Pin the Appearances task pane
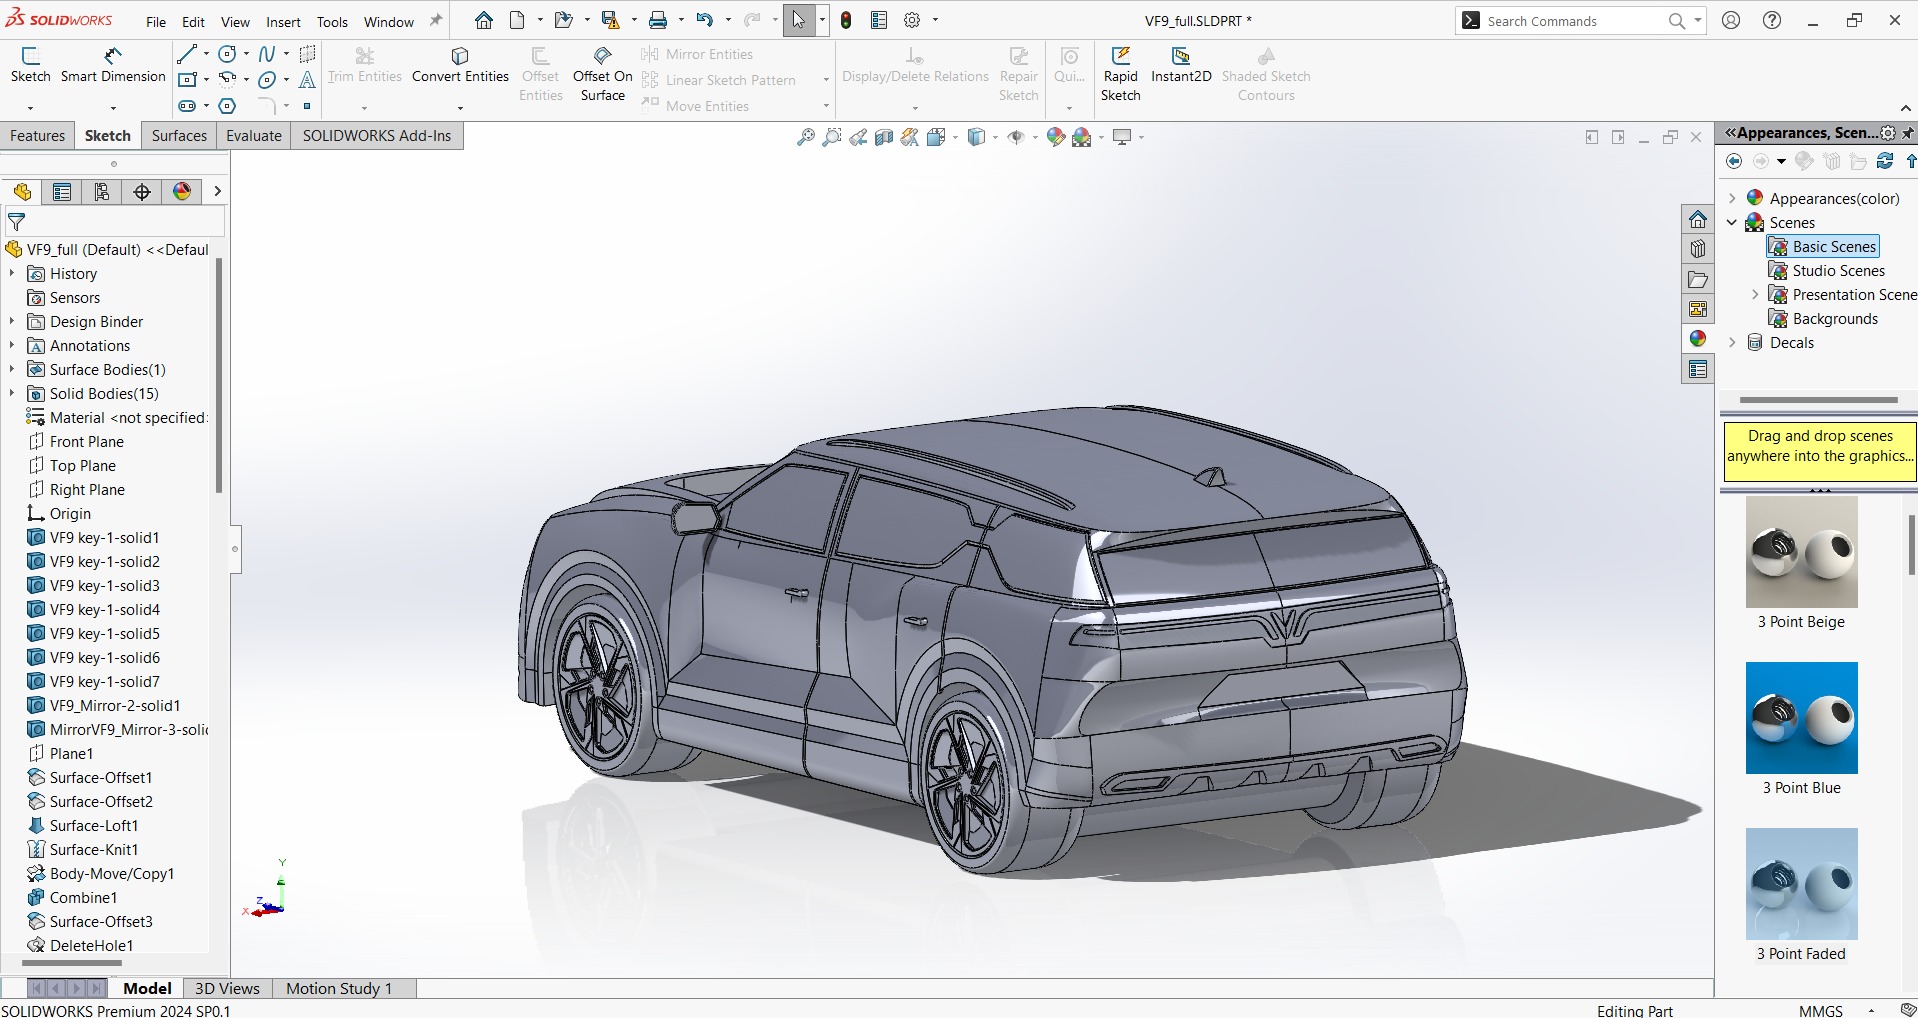Screen dimensions: 1918x1018 click(1908, 133)
